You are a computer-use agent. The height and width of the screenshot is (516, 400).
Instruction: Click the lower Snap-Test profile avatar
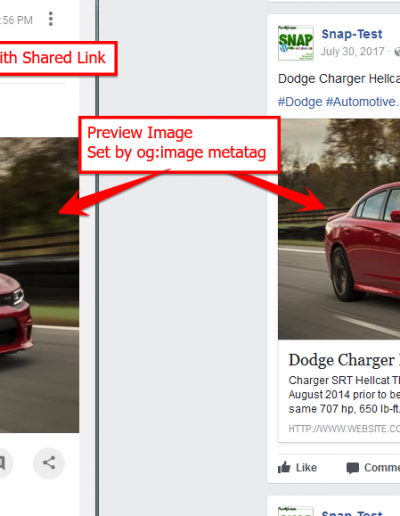click(296, 511)
